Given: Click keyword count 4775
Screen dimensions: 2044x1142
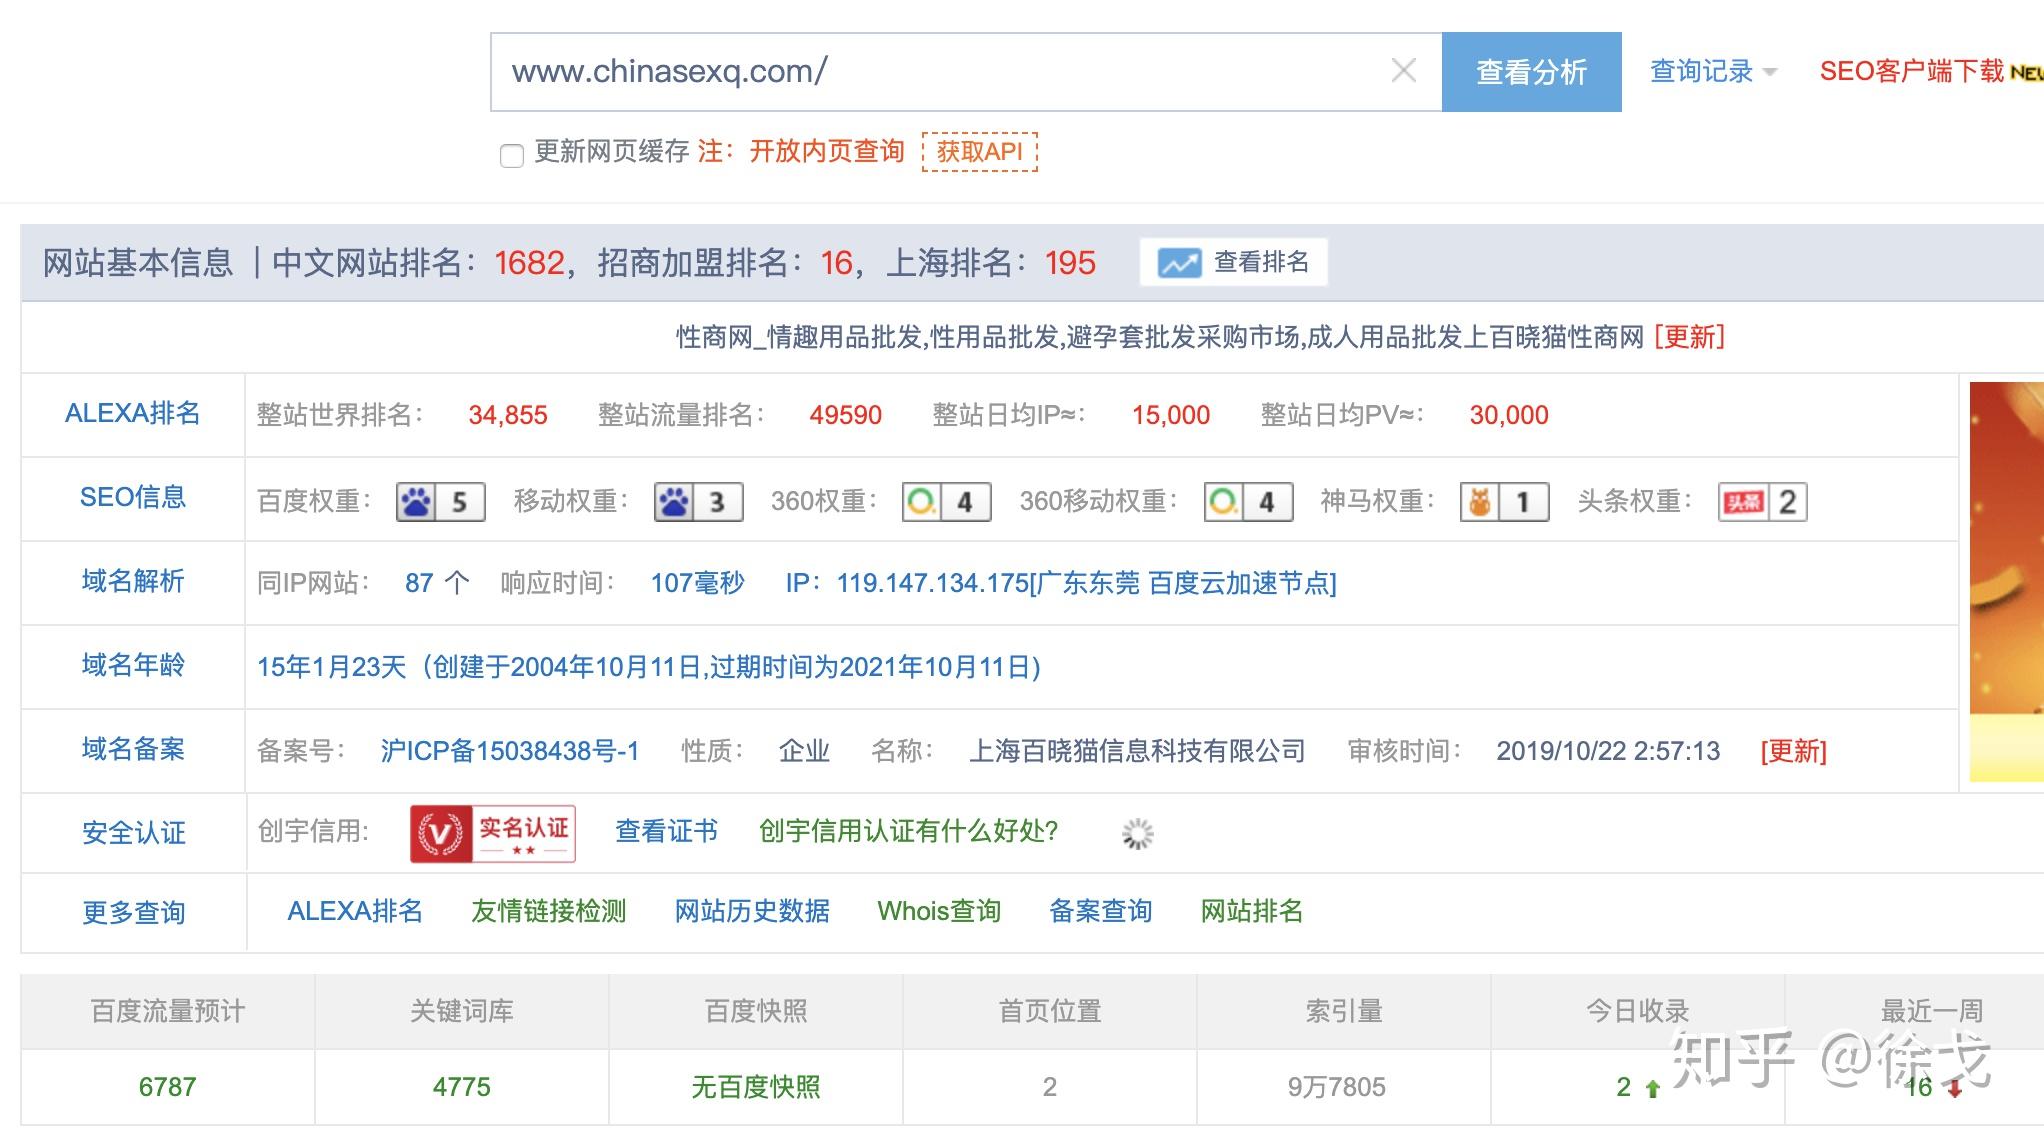Looking at the screenshot, I should point(461,1087).
